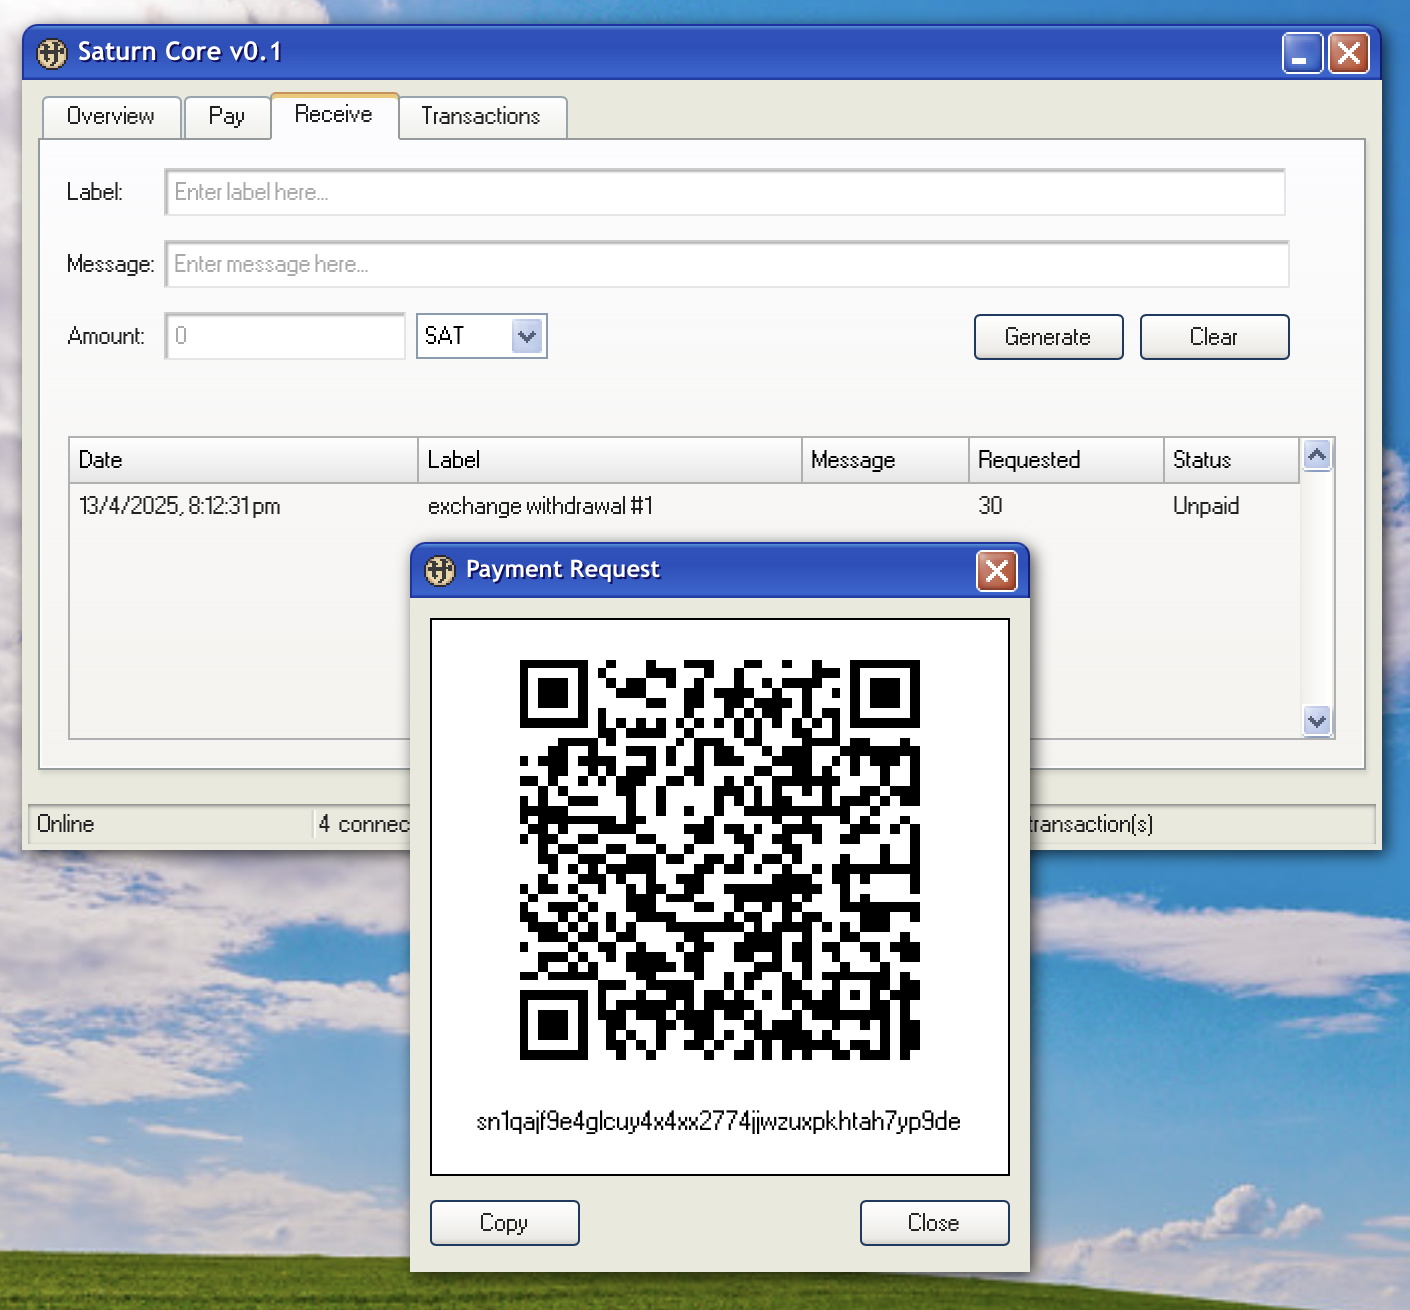Viewport: 1410px width, 1310px height.
Task: Click the Payment Request dialog title icon
Action: coord(440,571)
